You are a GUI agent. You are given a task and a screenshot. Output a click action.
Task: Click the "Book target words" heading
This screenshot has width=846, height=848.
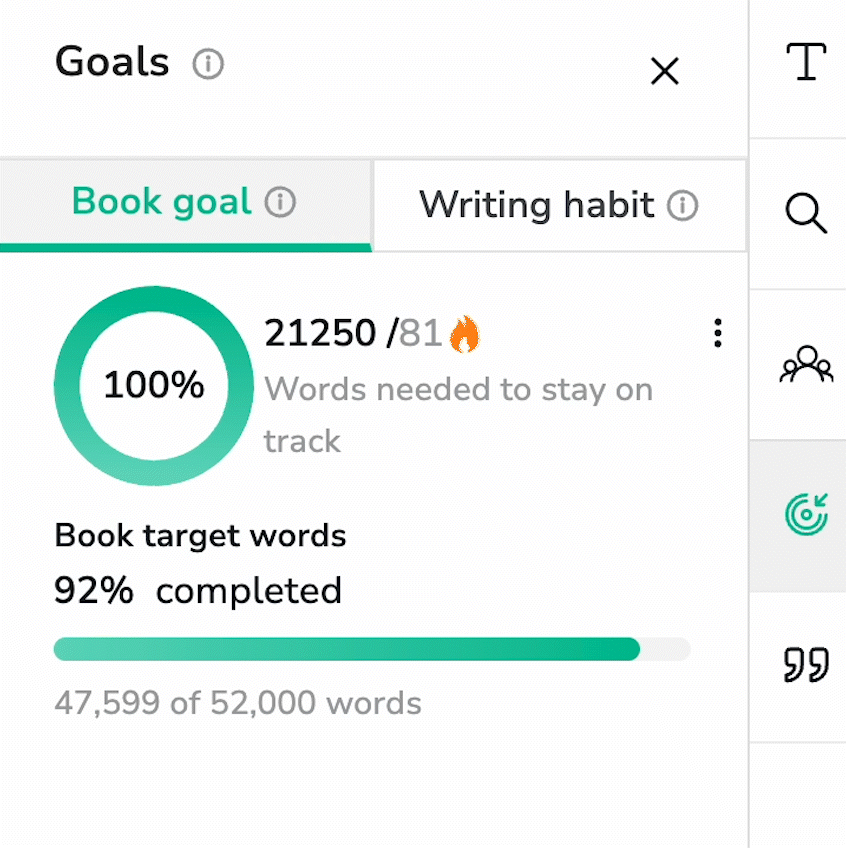(x=200, y=536)
